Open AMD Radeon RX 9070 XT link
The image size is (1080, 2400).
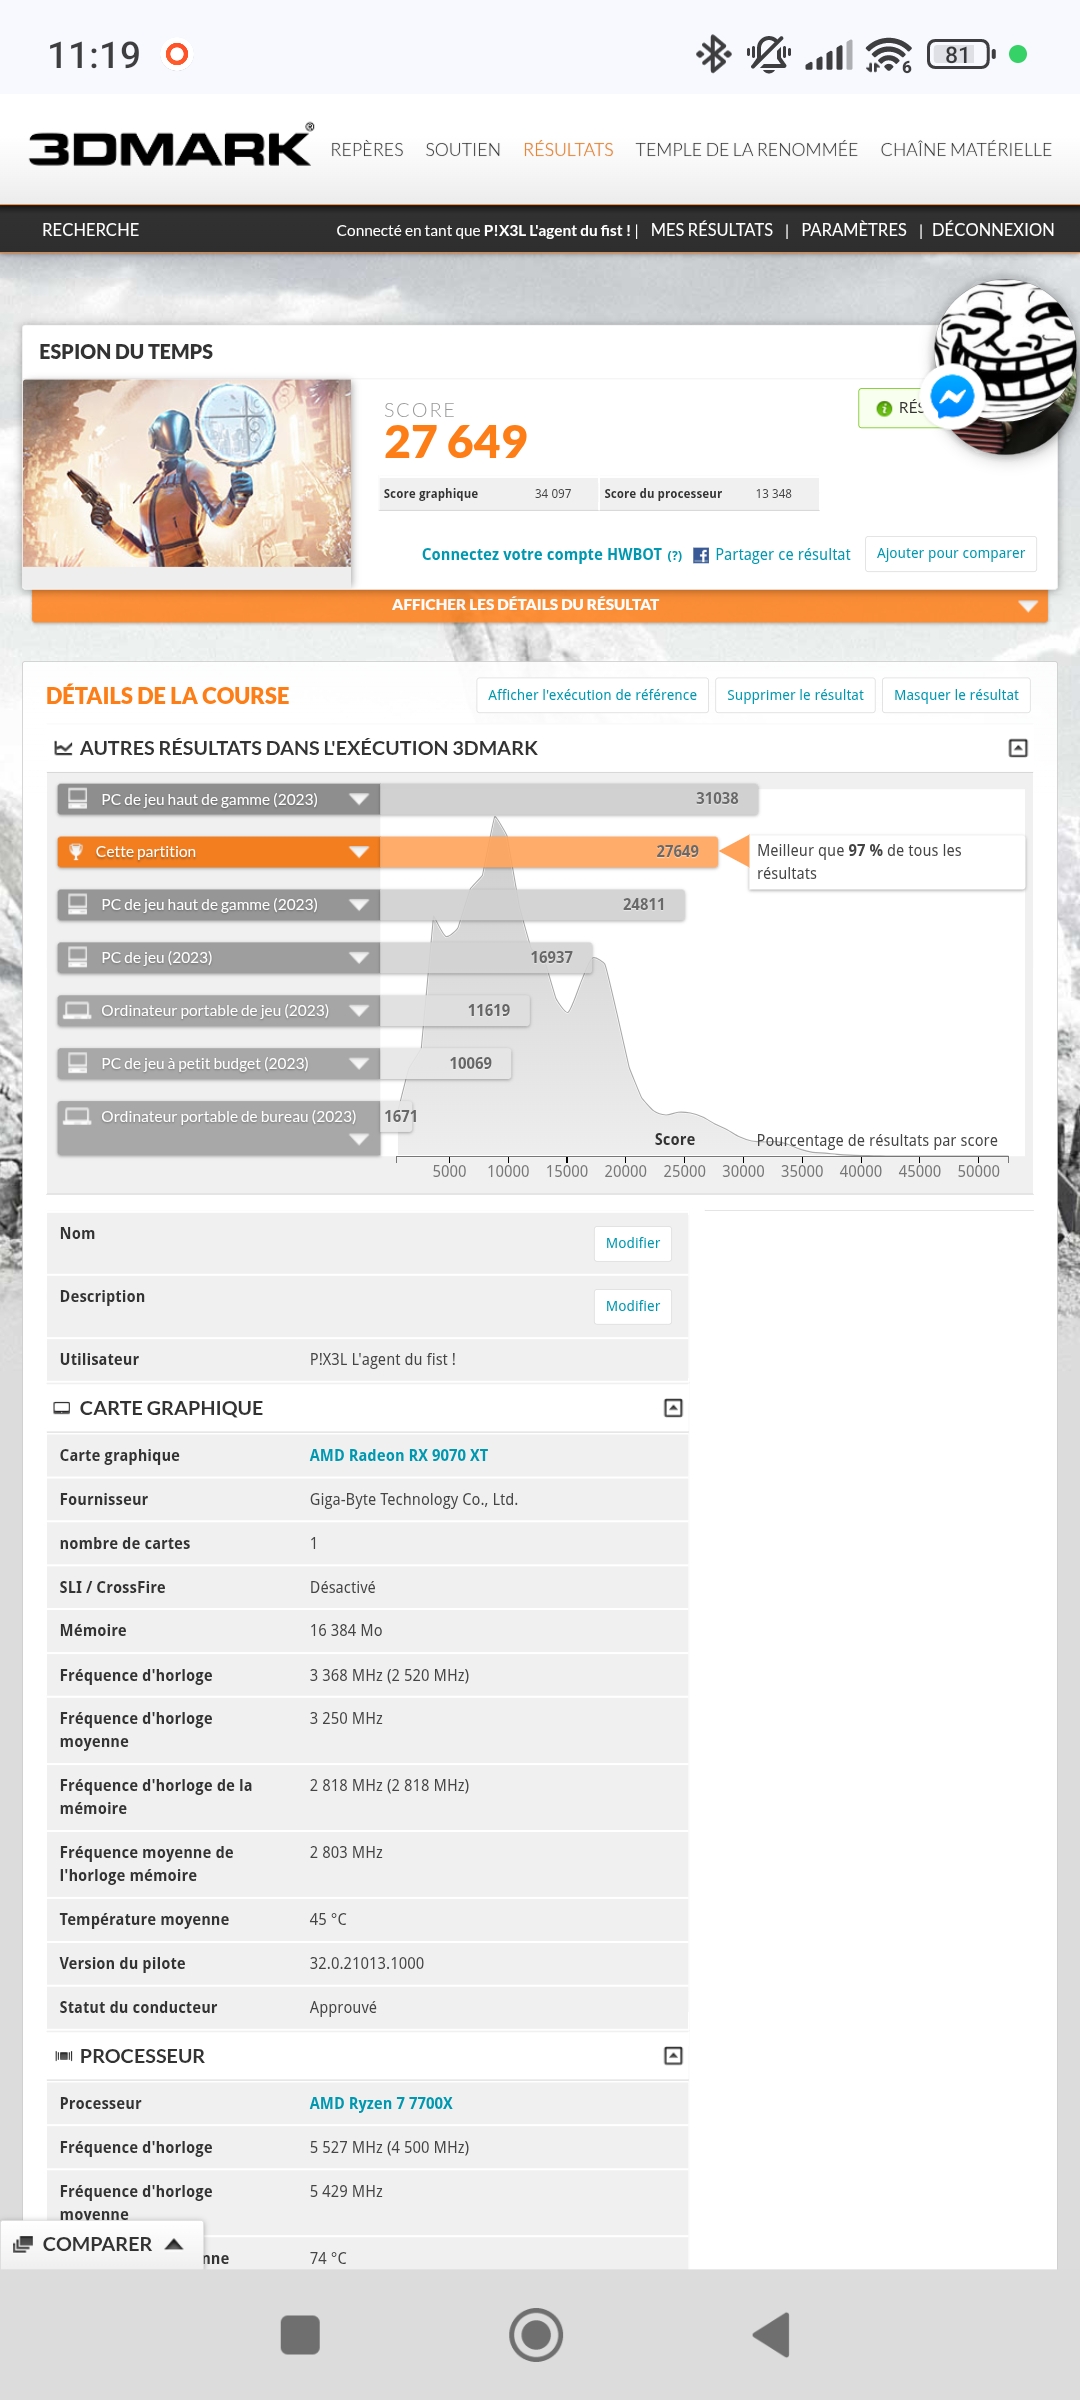[399, 1456]
